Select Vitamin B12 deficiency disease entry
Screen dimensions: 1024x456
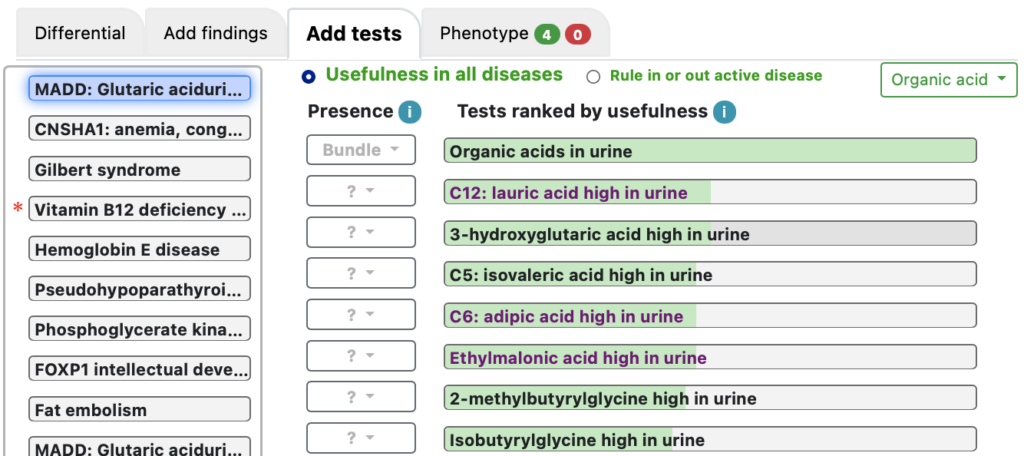point(140,209)
